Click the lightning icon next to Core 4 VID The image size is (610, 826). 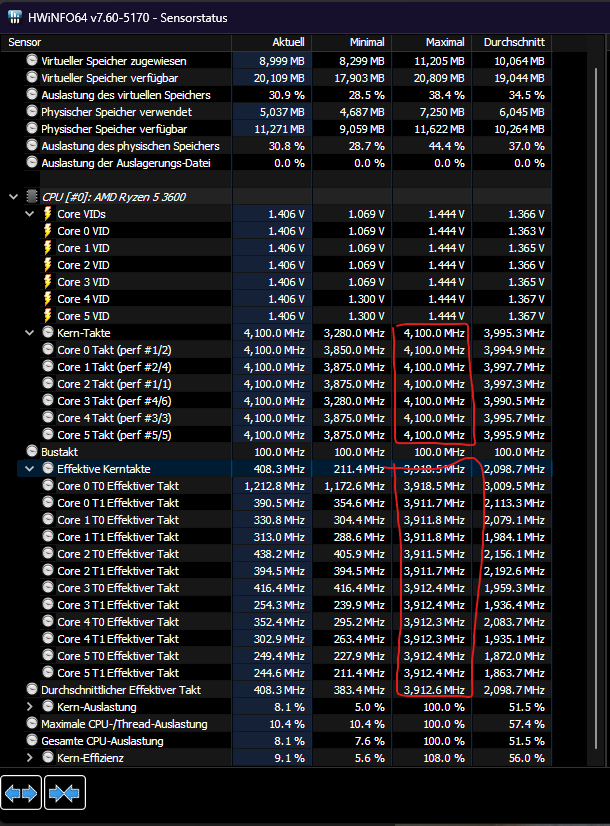click(x=47, y=298)
